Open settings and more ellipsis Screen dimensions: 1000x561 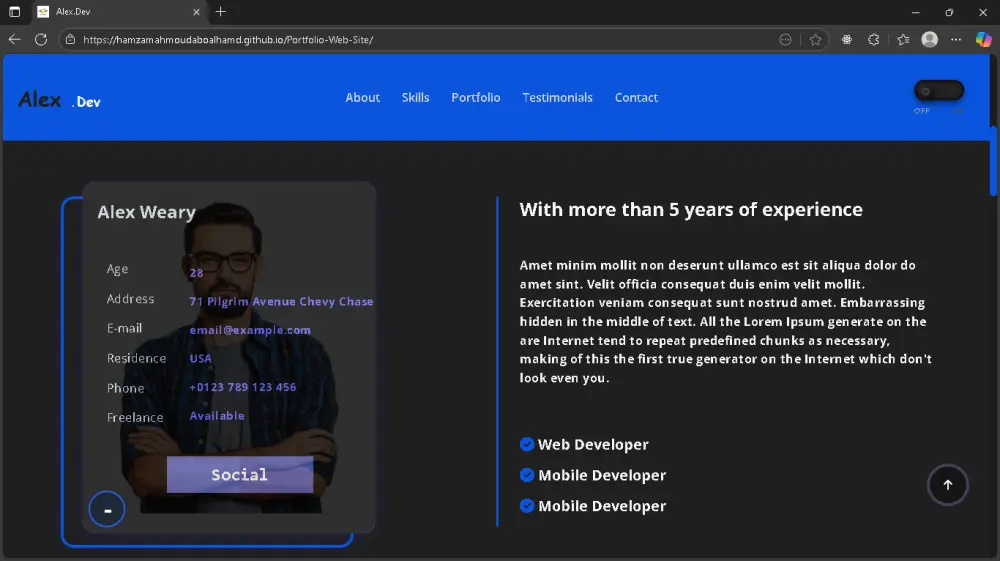pos(956,40)
